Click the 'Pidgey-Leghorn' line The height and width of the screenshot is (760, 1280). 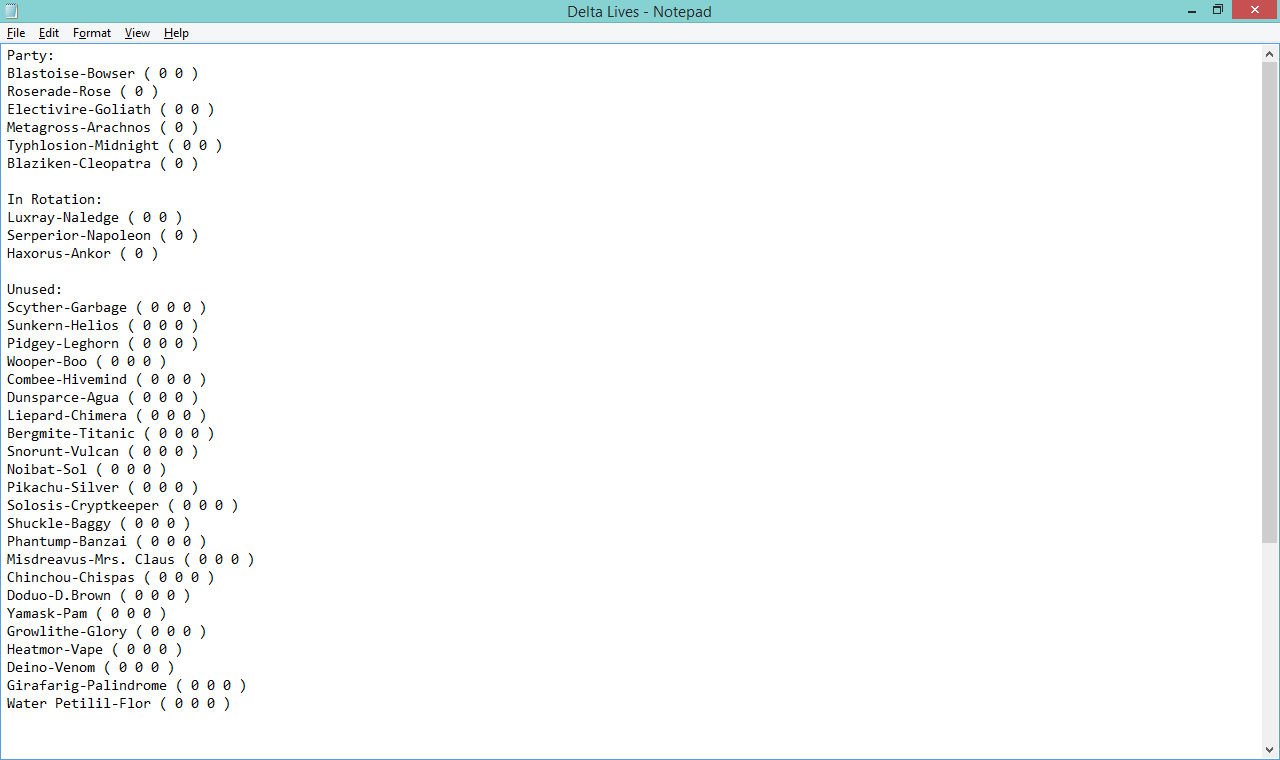click(x=103, y=344)
